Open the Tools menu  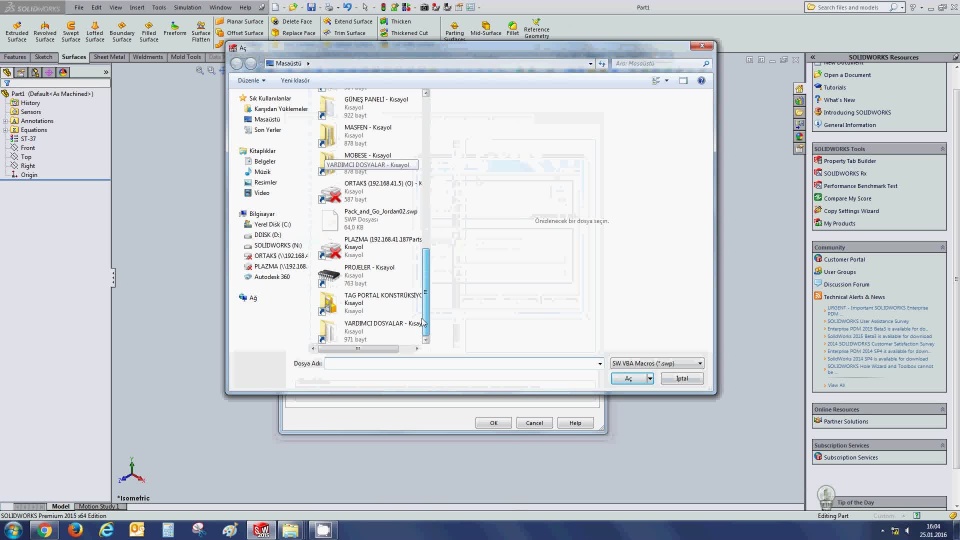159,7
